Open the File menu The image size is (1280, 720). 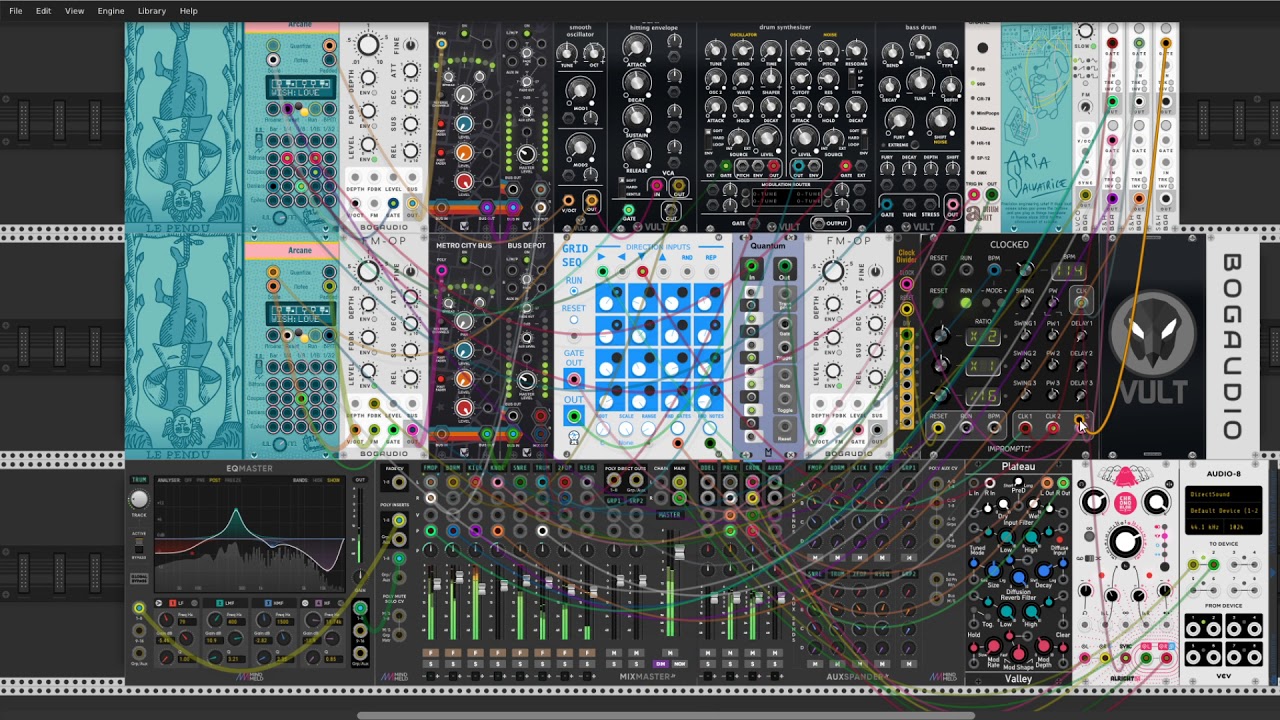point(16,11)
